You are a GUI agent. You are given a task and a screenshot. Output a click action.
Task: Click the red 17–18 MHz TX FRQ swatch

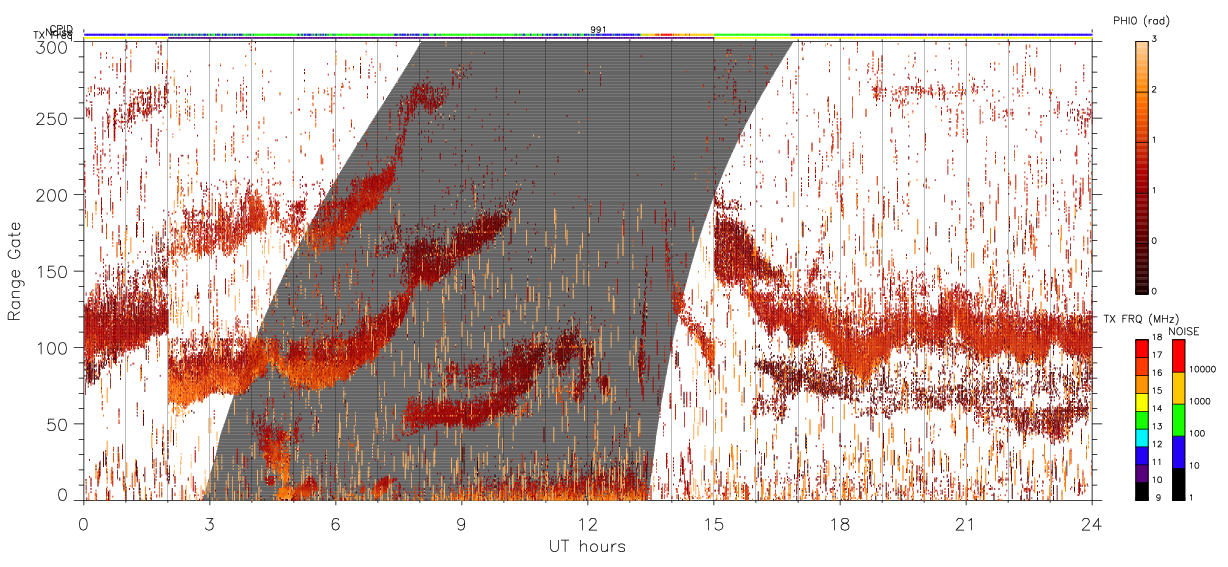point(1142,348)
